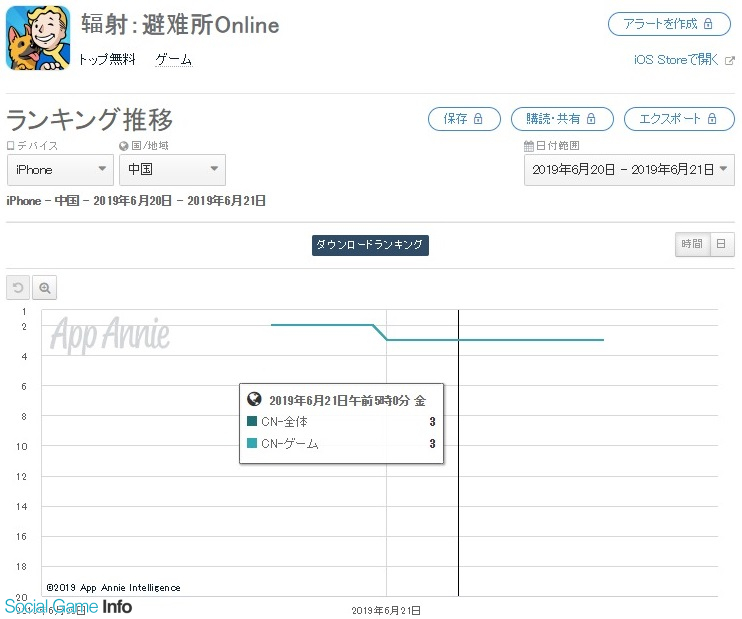Click lock icon on alert button
Screen dimensions: 742x619
[x=708, y=24]
